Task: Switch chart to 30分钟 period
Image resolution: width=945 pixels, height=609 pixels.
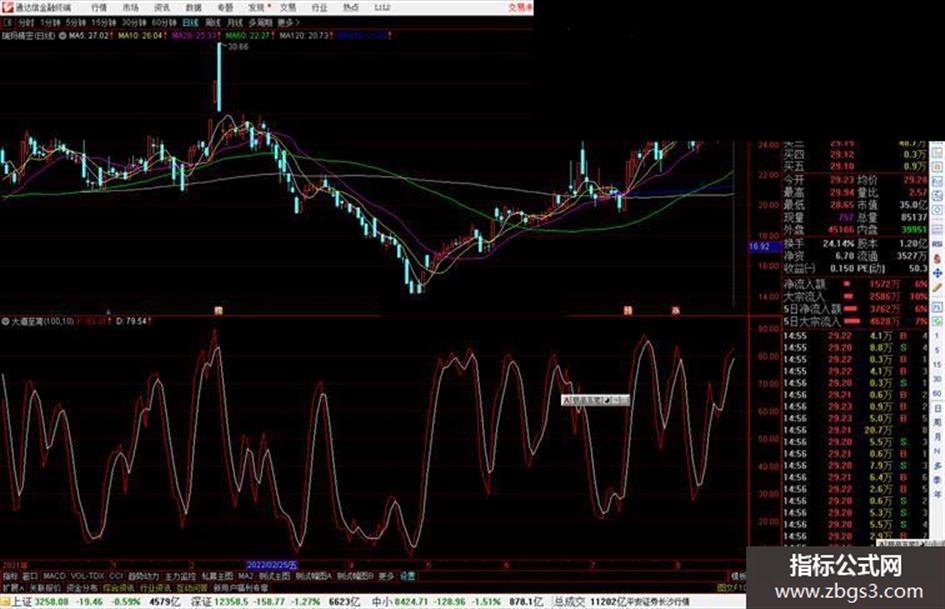Action: tap(134, 23)
